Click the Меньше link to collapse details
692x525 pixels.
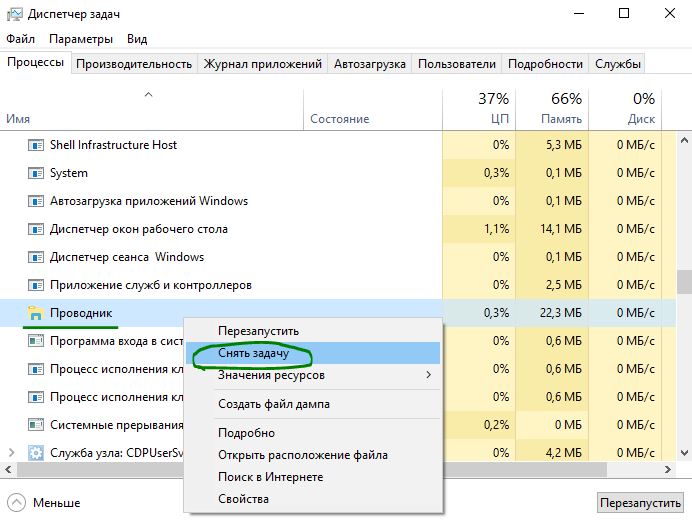tap(56, 503)
